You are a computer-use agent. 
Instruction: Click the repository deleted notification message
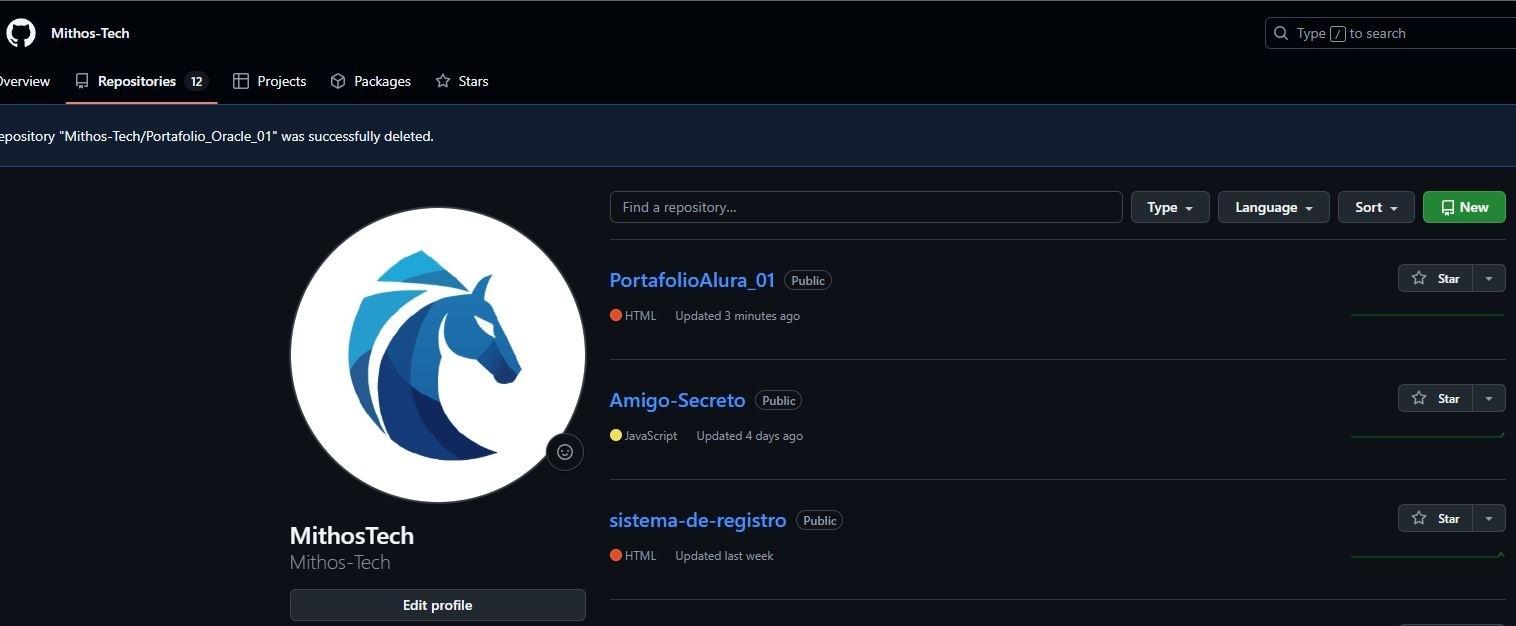pyautogui.click(x=215, y=136)
